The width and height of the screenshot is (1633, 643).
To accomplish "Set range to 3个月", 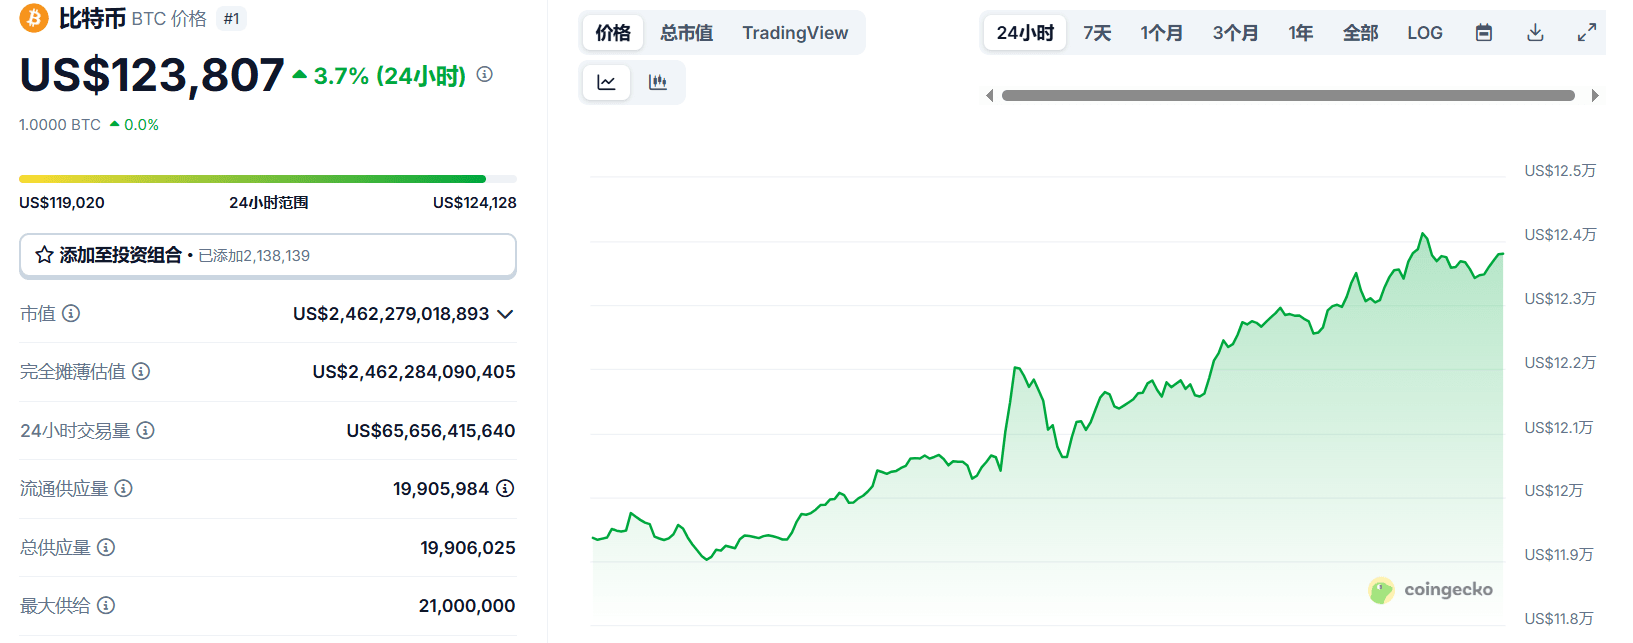I will (1236, 33).
